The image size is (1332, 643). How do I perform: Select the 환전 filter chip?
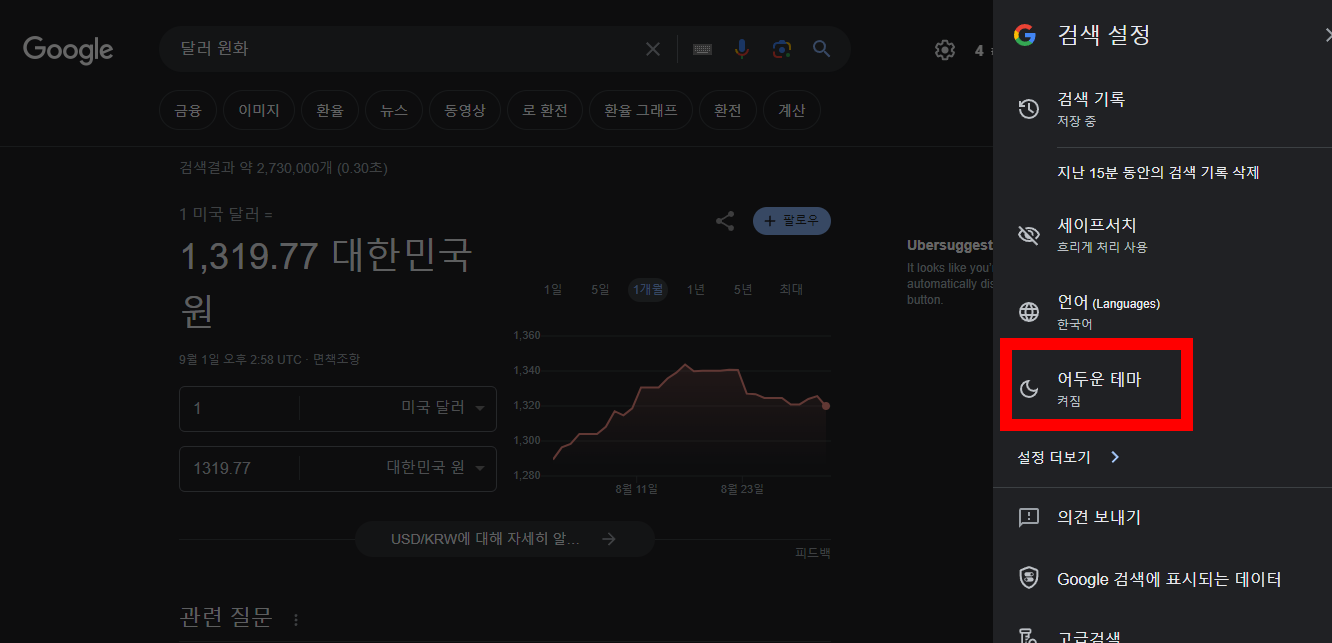[x=728, y=111]
